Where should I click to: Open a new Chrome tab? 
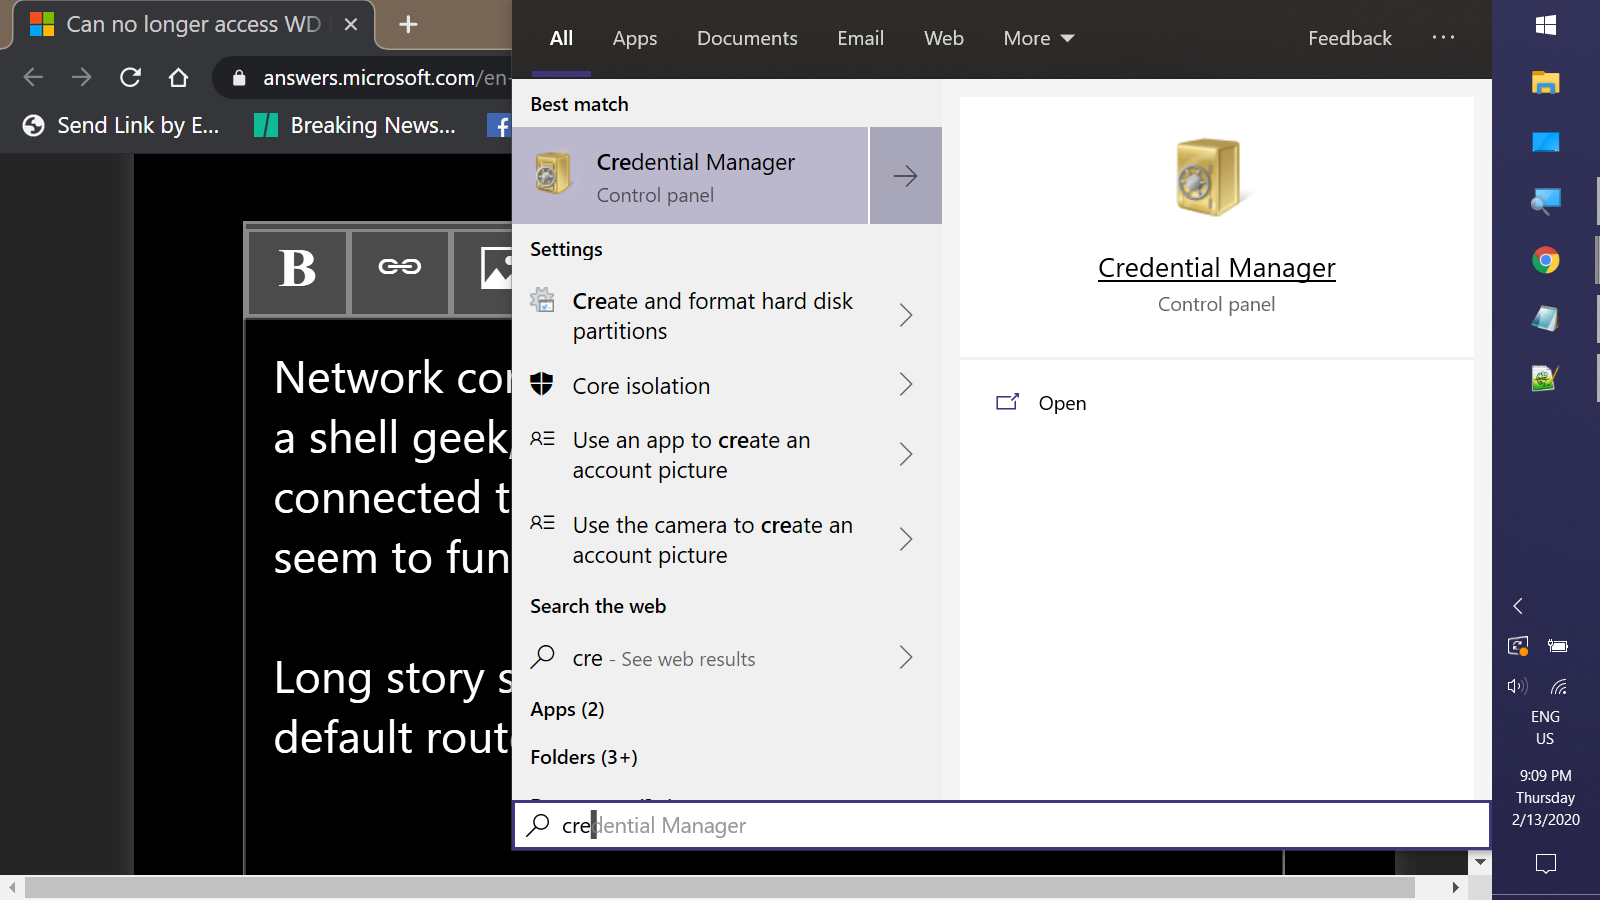pyautogui.click(x=408, y=25)
